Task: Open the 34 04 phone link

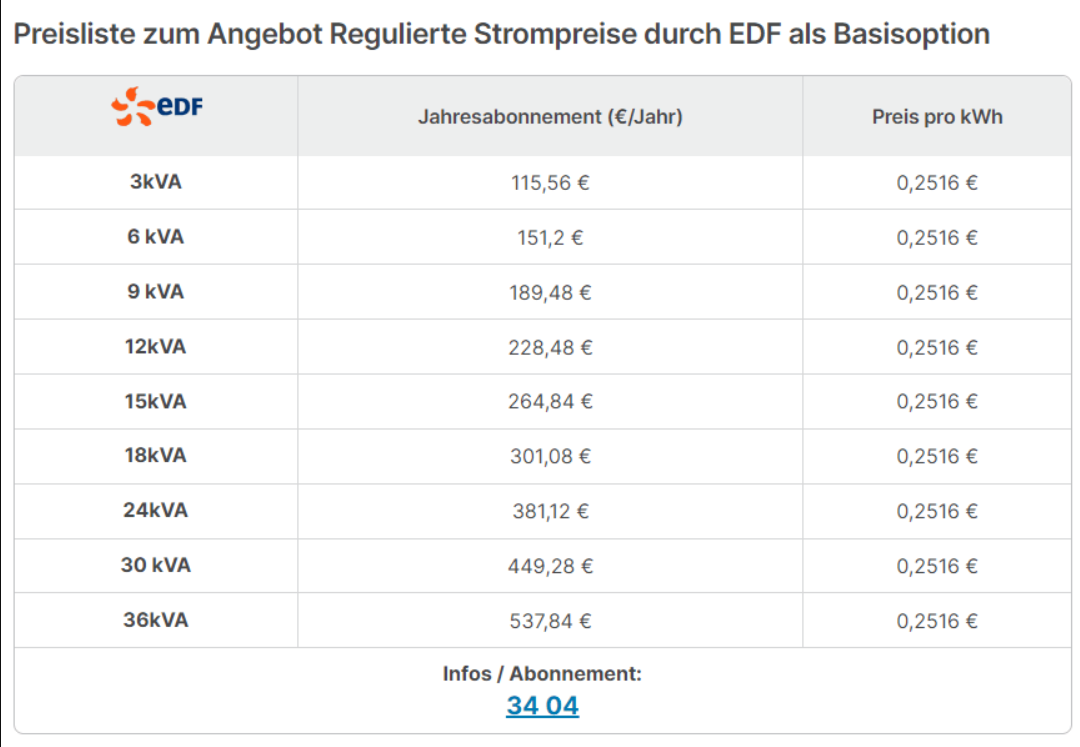Action: [x=542, y=706]
